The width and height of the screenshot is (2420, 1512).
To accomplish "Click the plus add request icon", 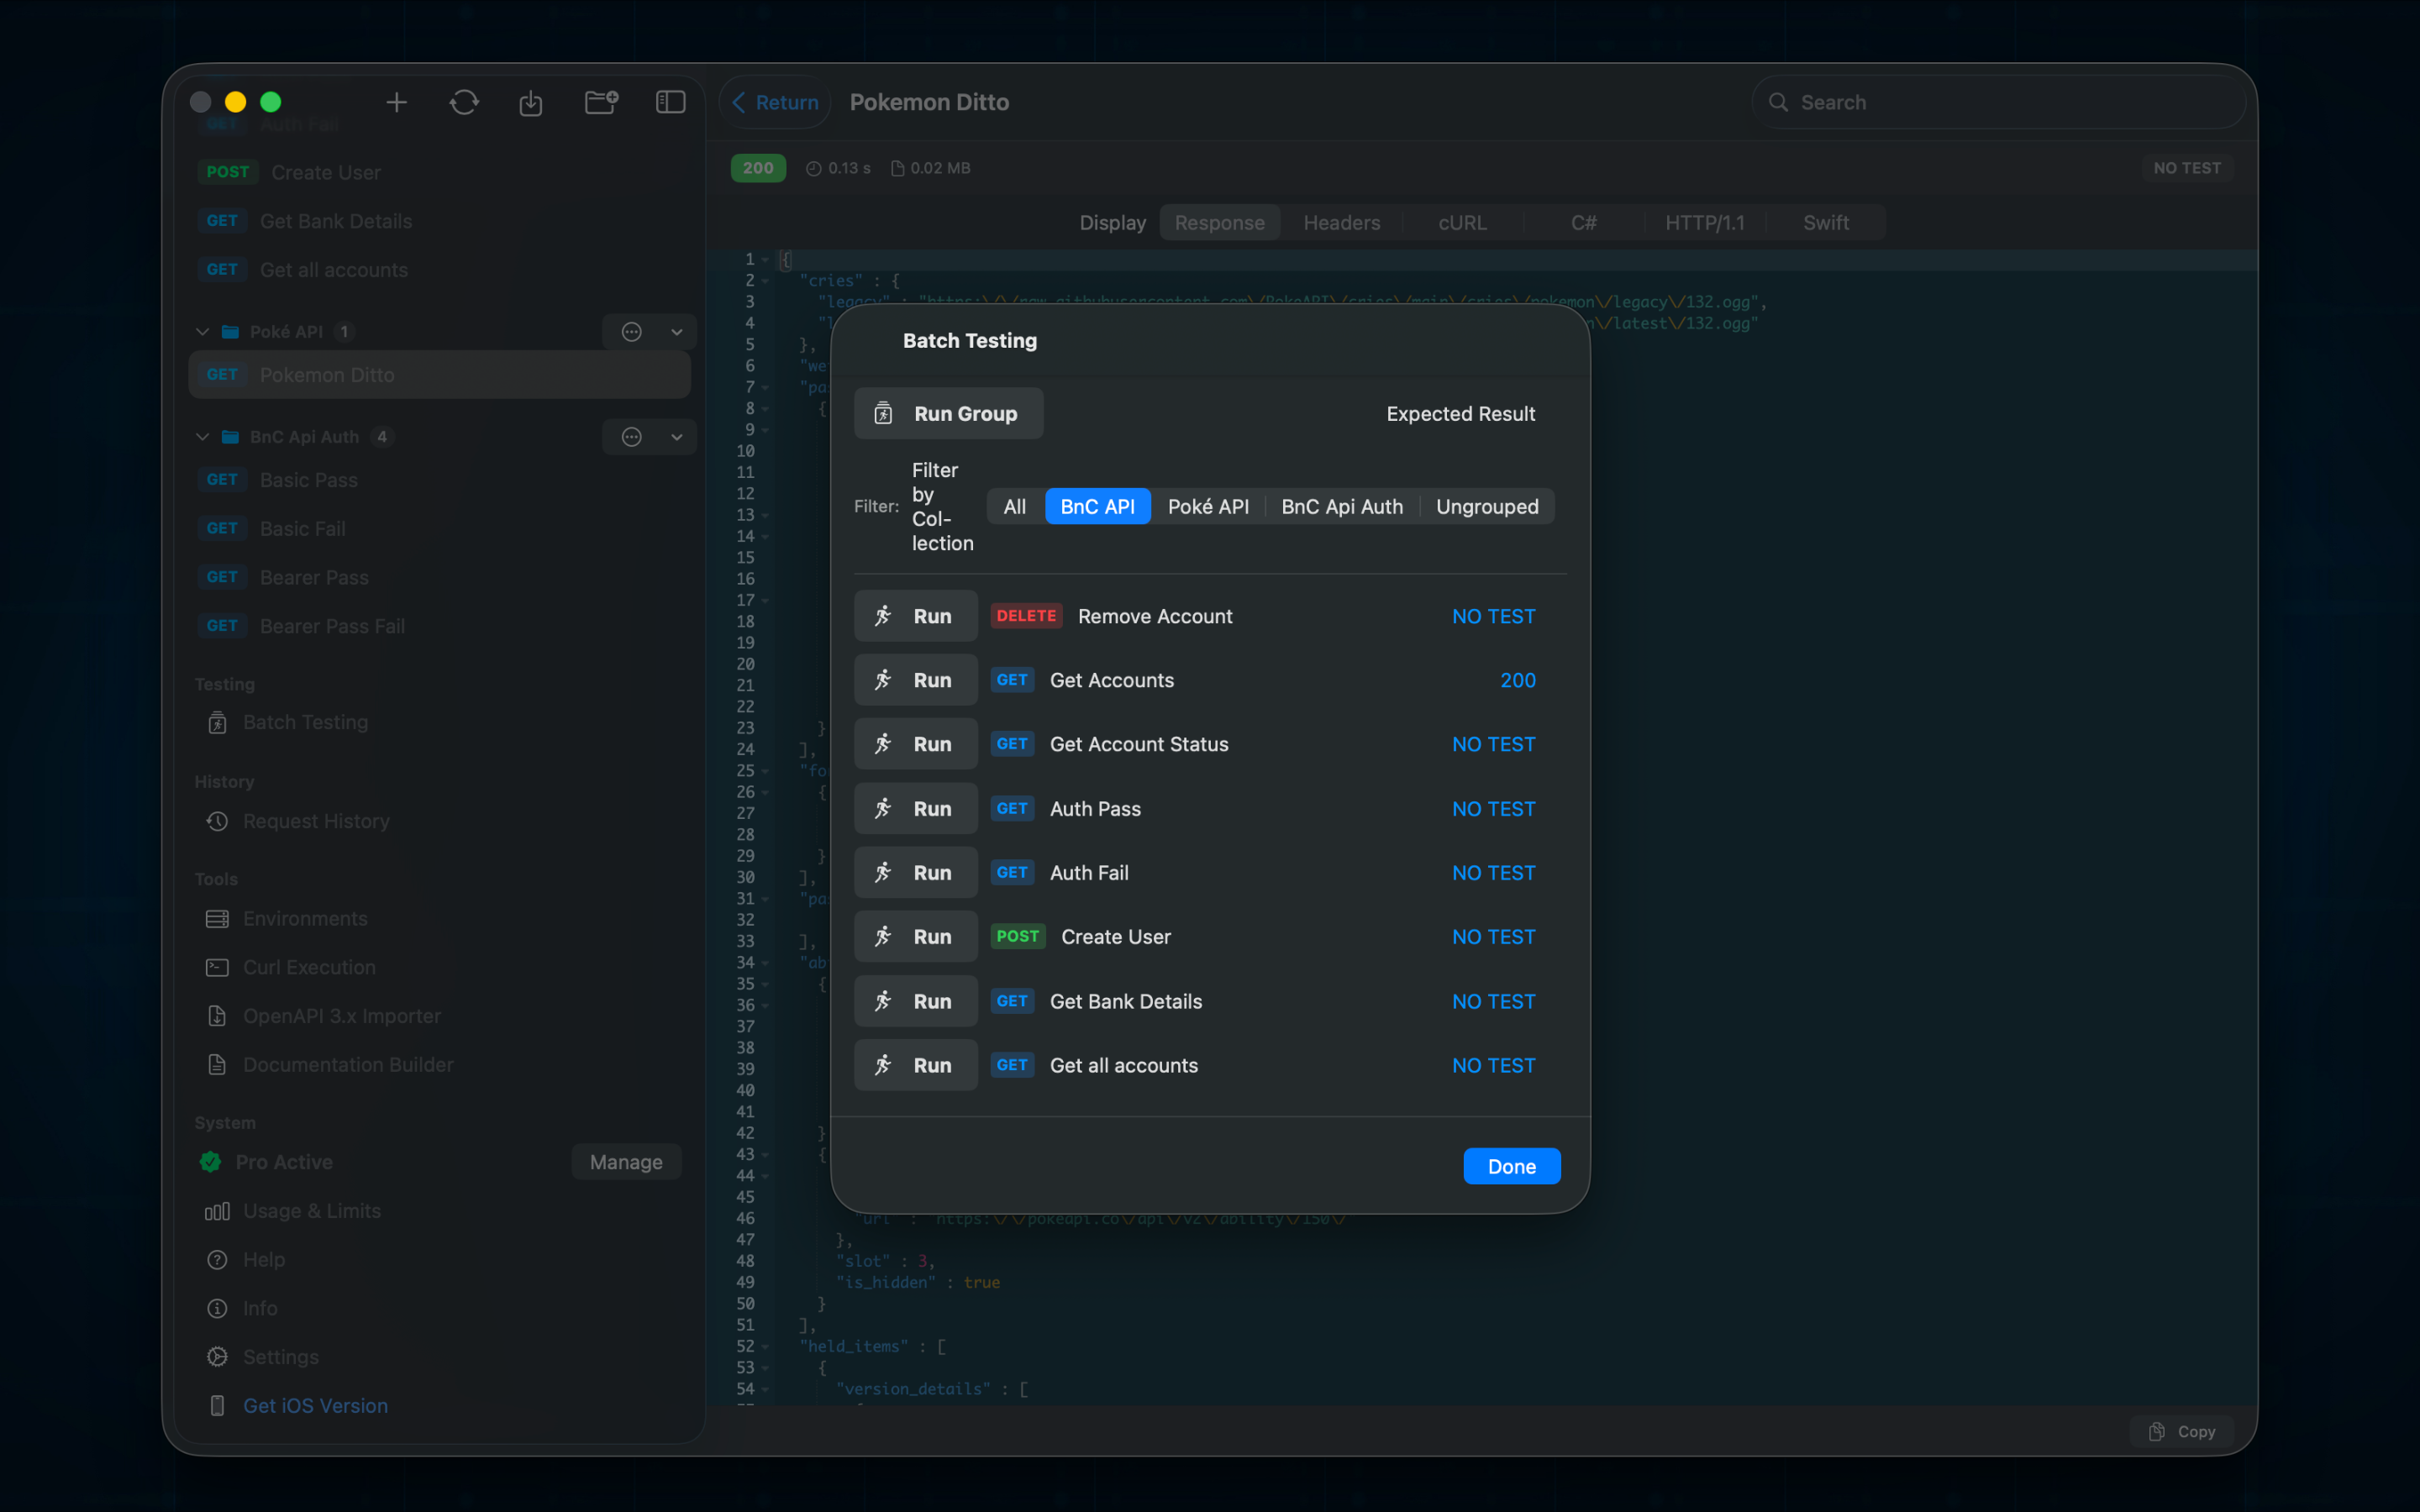I will click(397, 102).
